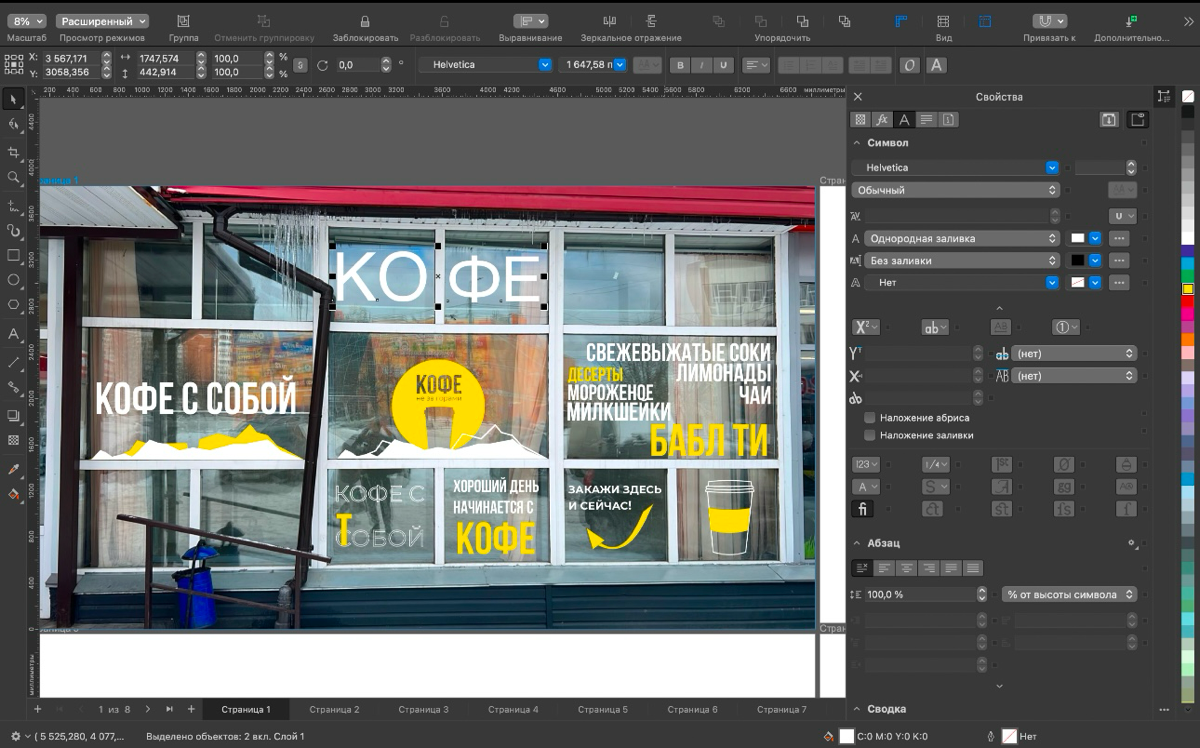1200x748 pixels.
Task: Open the paragraph tab icon in Свойства
Action: [927, 119]
